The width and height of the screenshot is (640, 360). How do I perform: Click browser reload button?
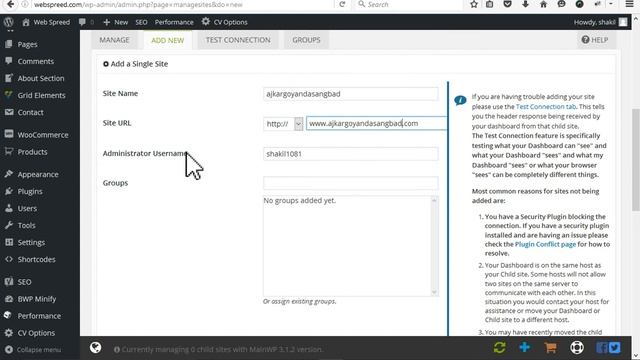tap(342, 4)
